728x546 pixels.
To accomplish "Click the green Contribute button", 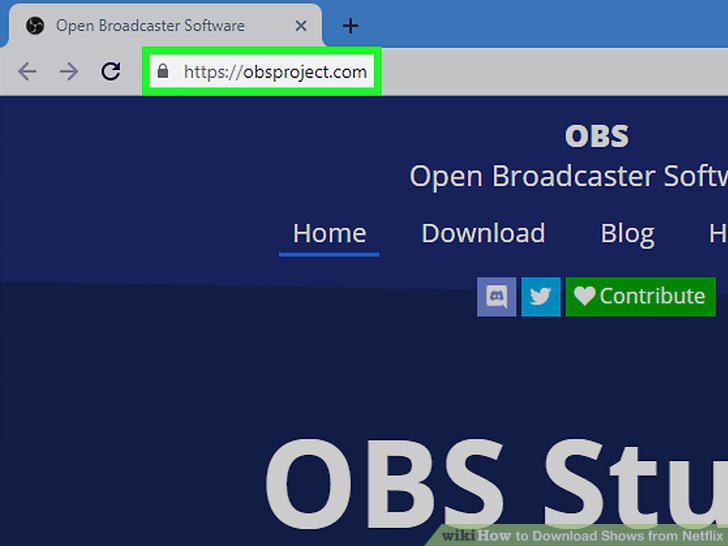I will [x=640, y=297].
